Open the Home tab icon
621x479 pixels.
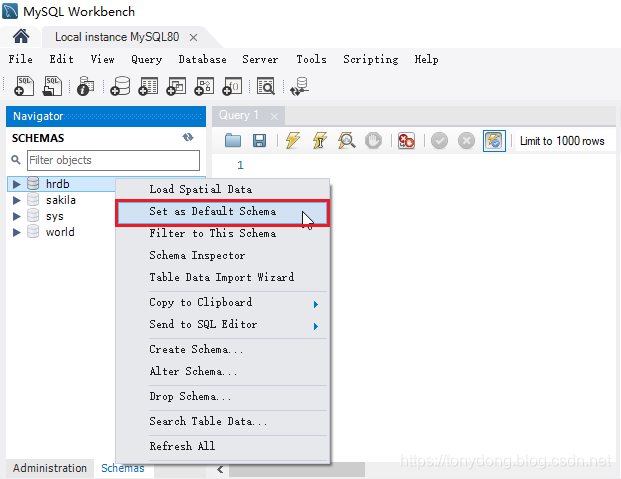[x=21, y=36]
